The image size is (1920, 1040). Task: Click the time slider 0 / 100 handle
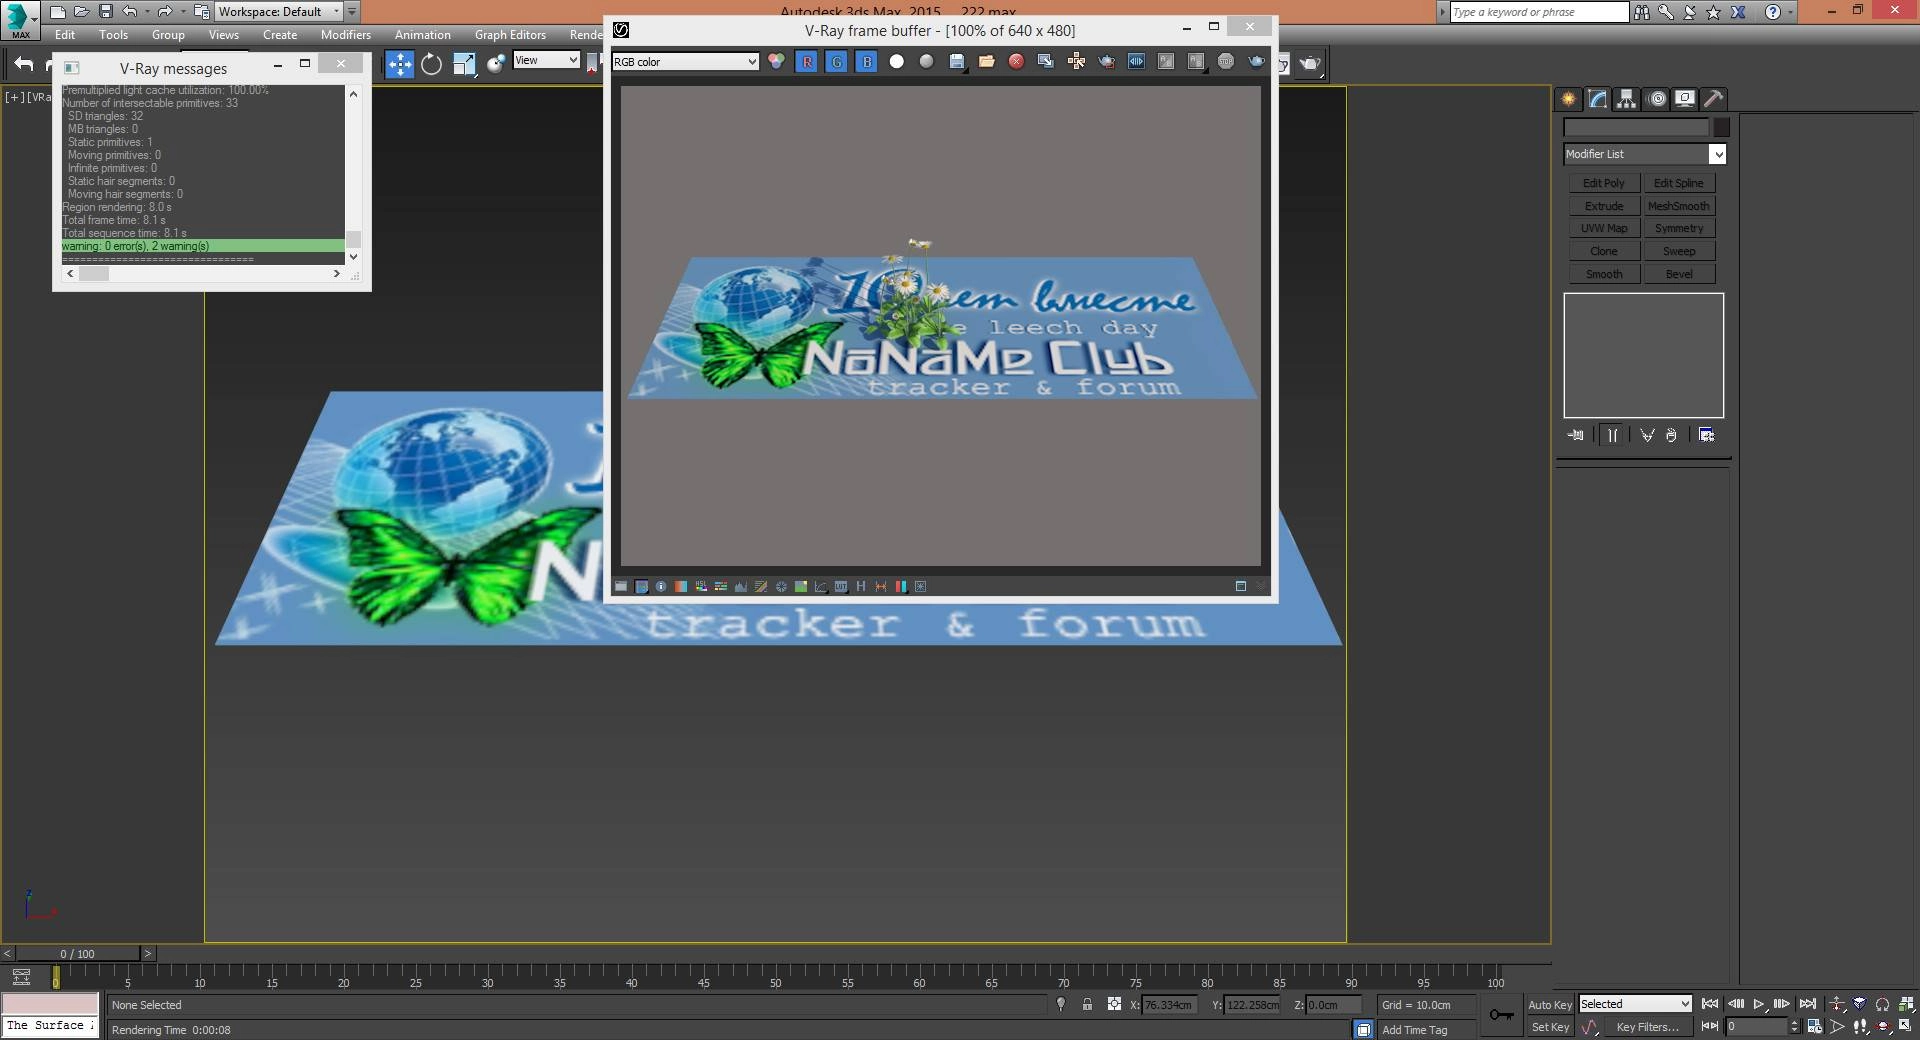click(x=78, y=954)
